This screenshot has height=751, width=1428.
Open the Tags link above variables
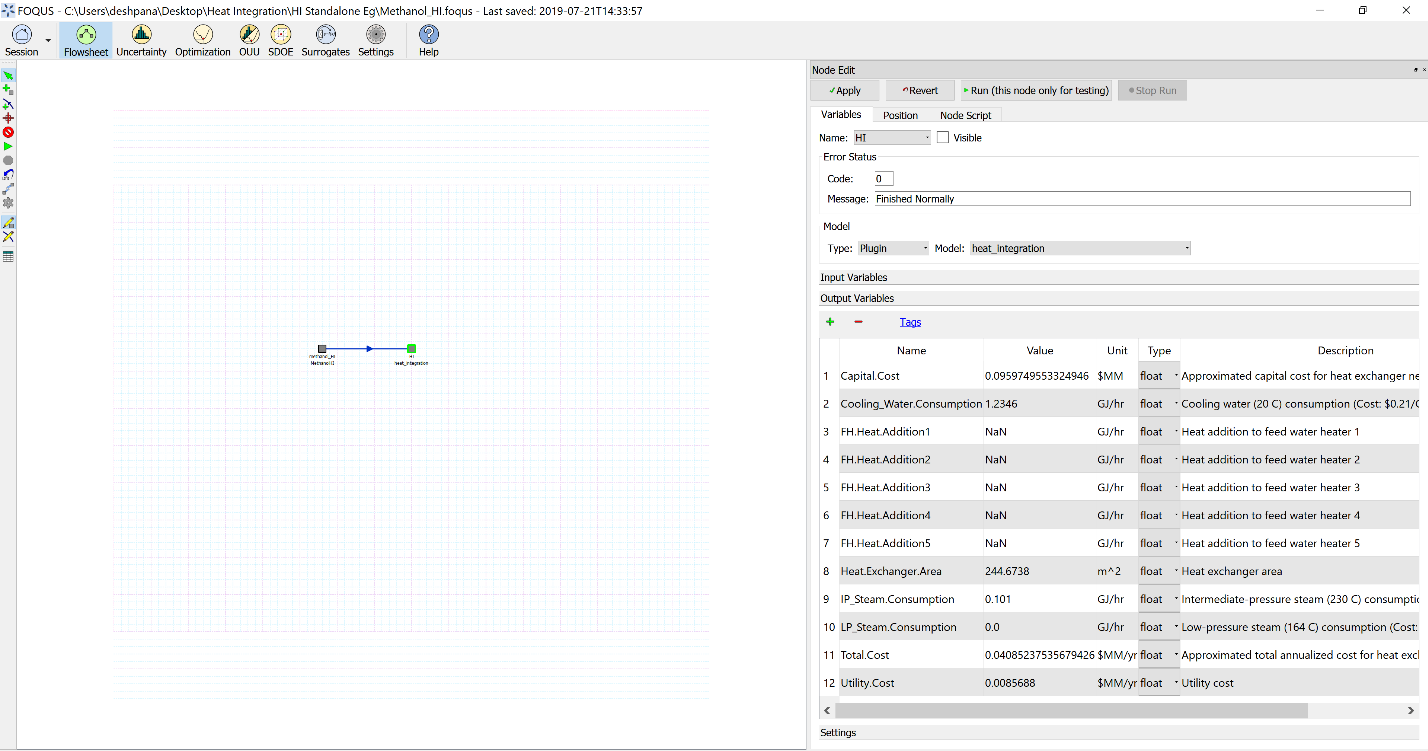click(909, 321)
